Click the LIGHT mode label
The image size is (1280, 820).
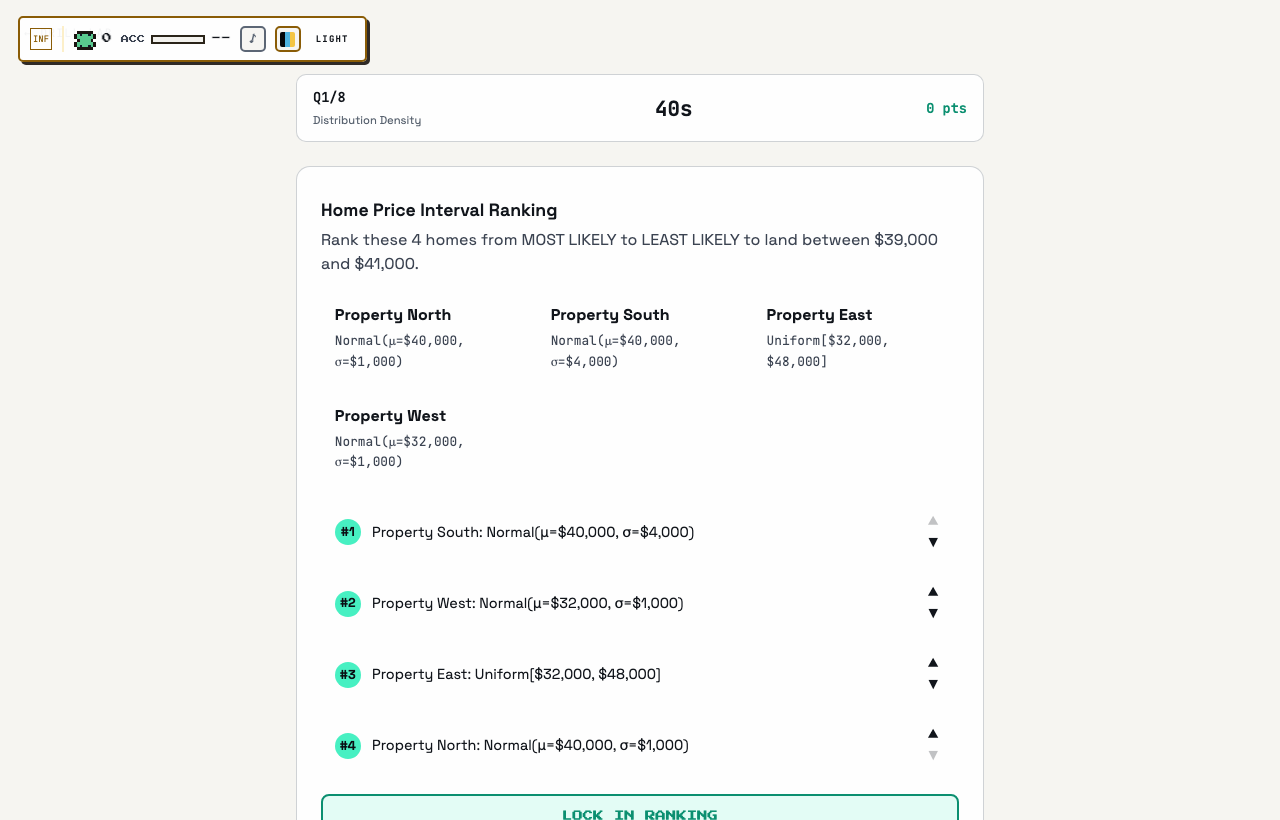(332, 39)
